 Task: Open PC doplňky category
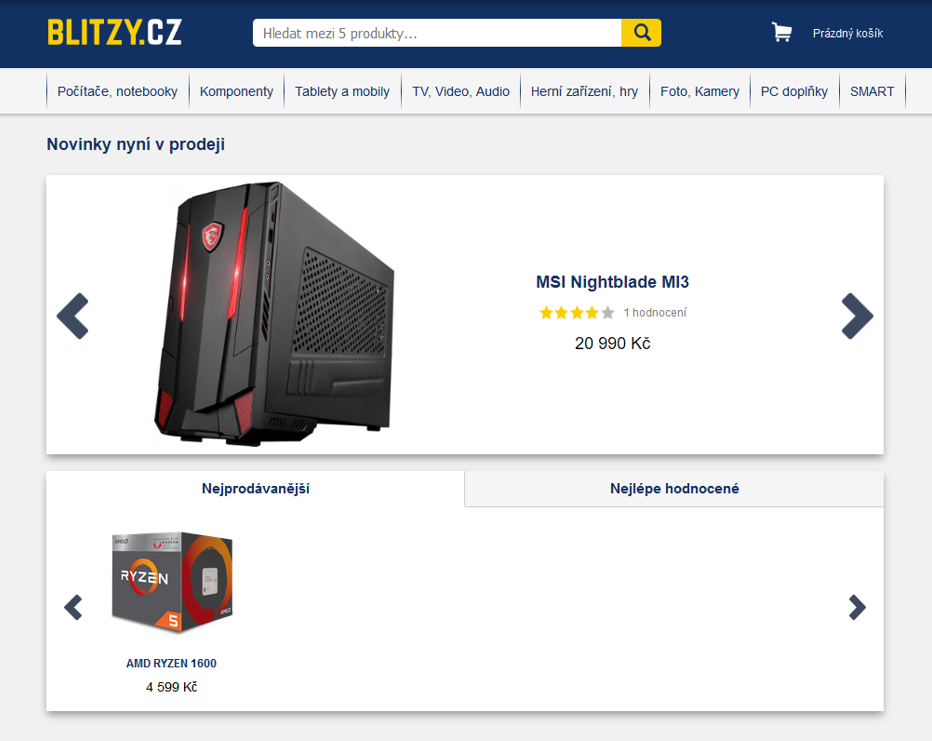click(x=794, y=92)
